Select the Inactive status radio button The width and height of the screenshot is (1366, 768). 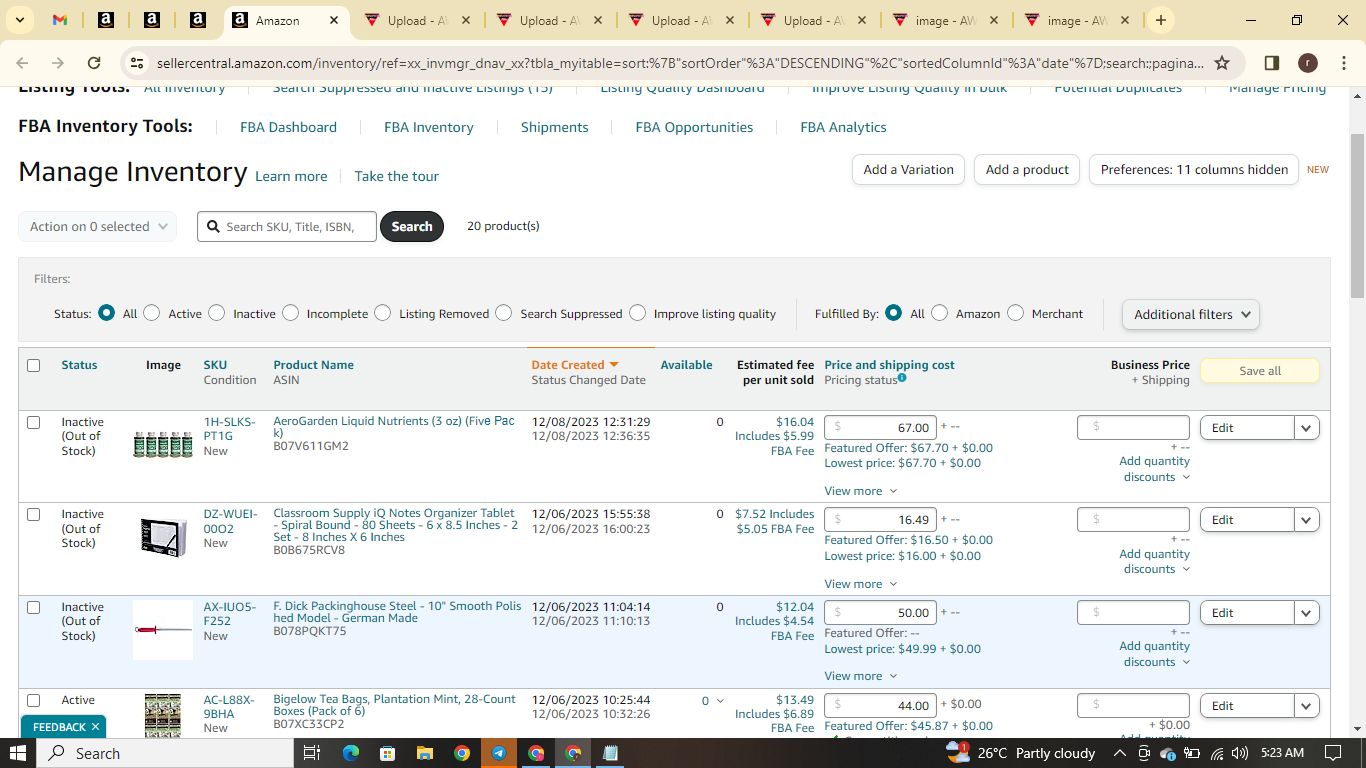217,313
